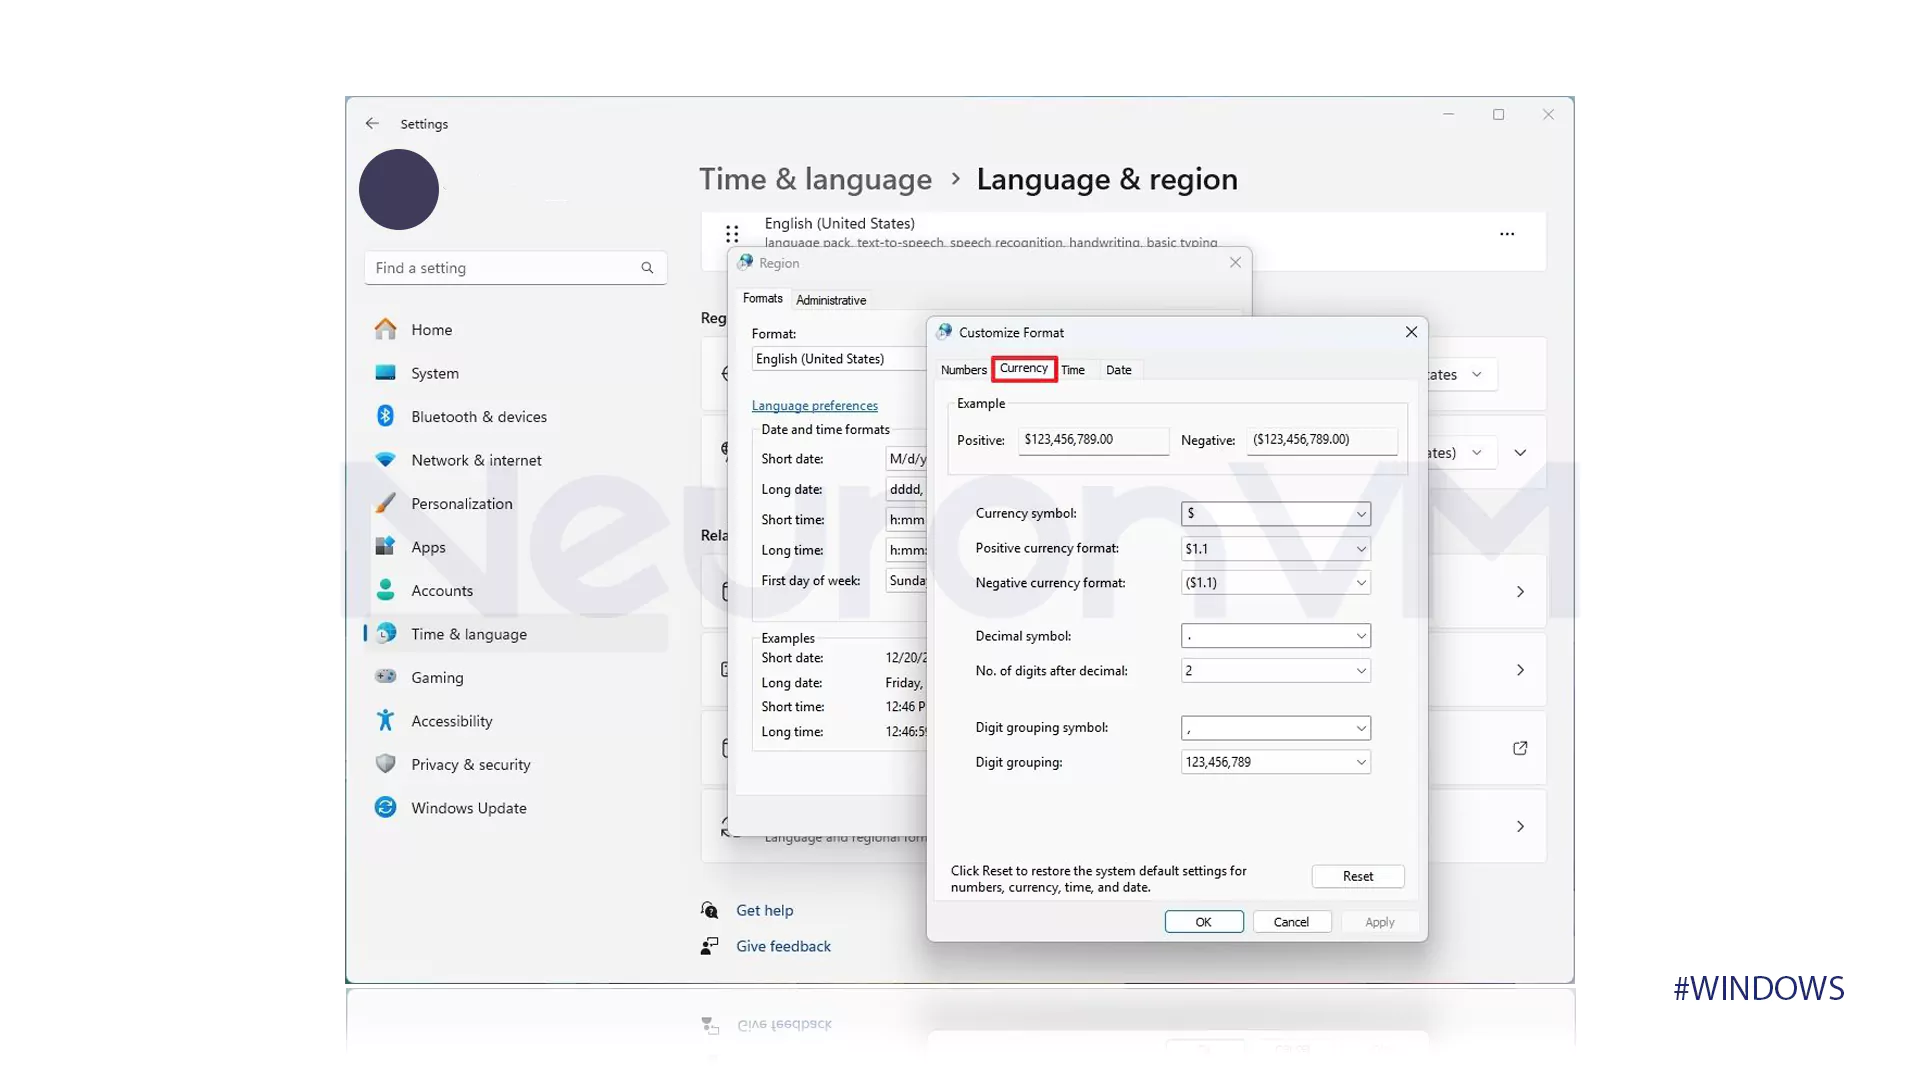The image size is (1920, 1080).
Task: Click the Home sidebar icon
Action: click(385, 328)
